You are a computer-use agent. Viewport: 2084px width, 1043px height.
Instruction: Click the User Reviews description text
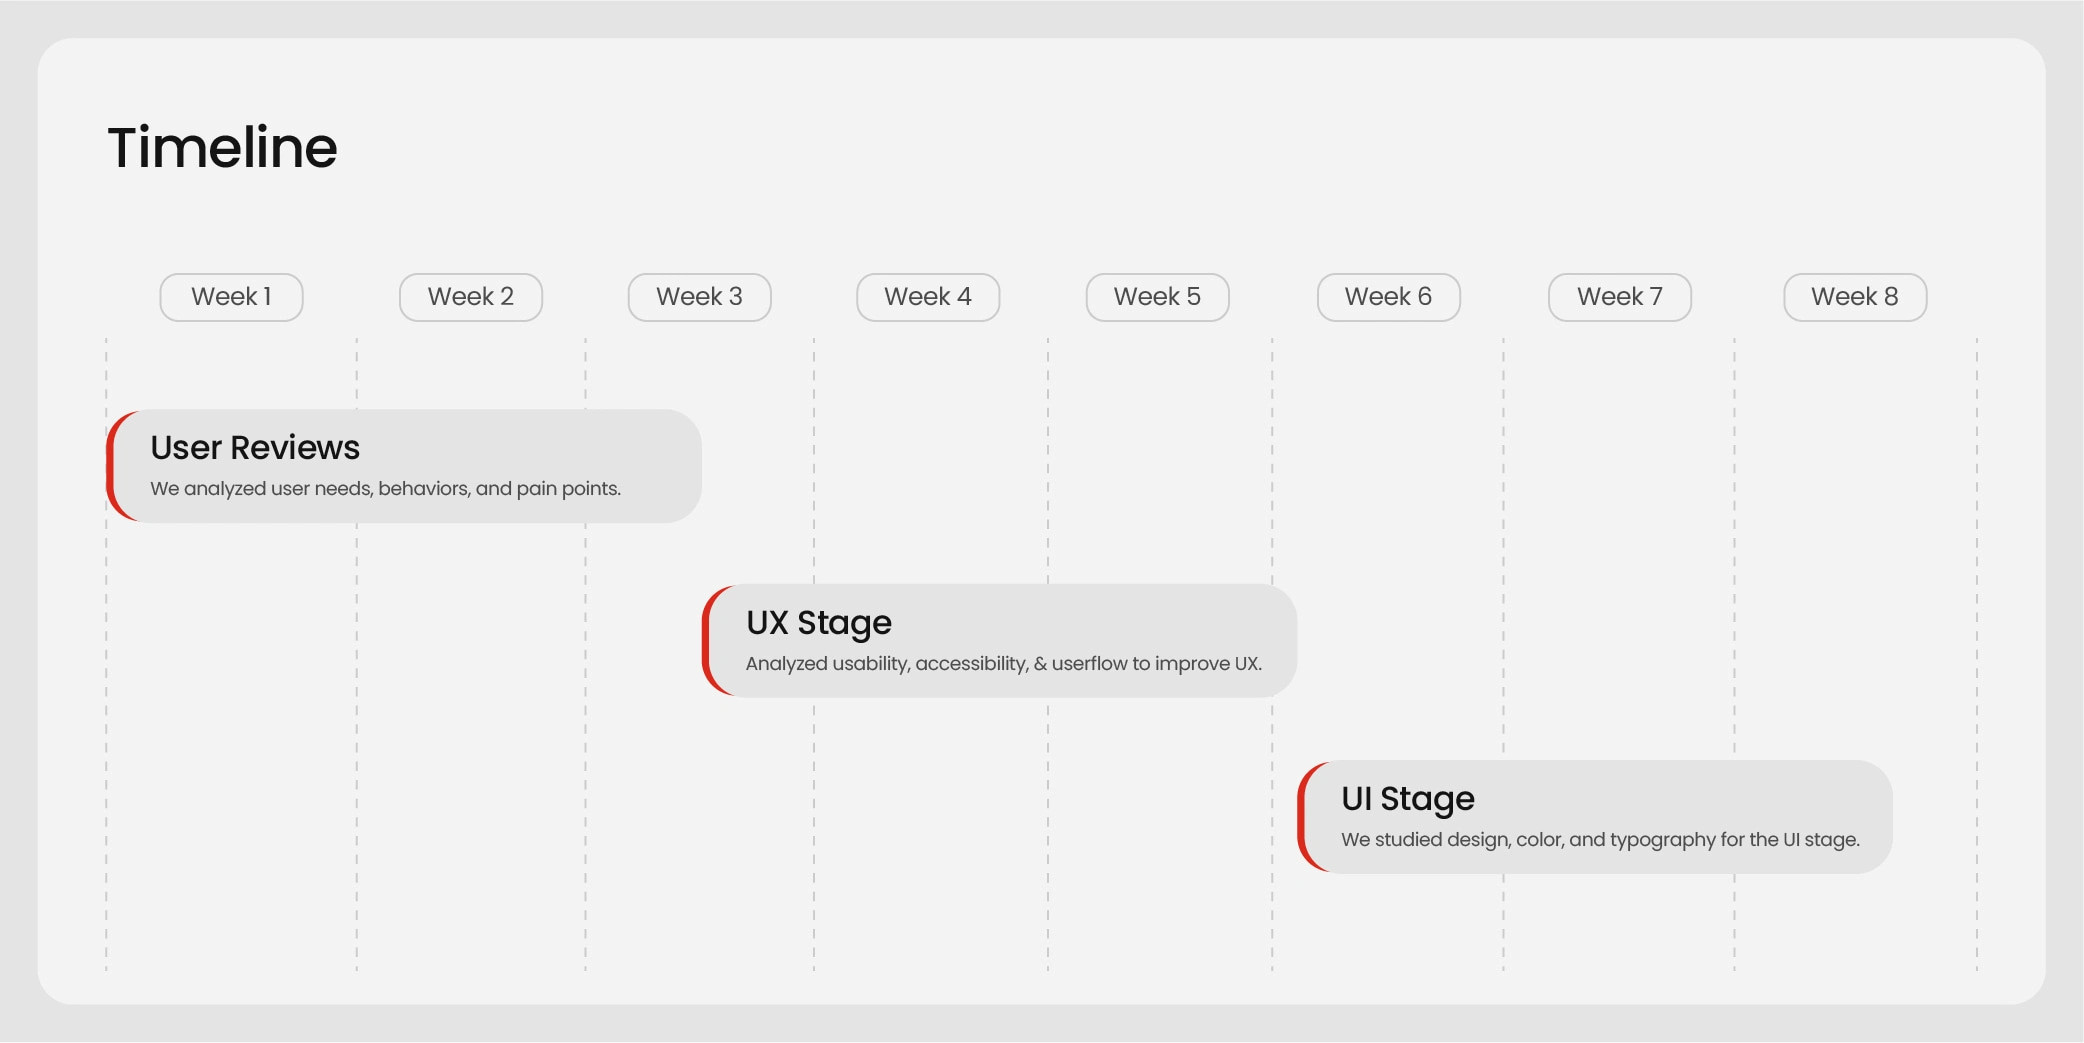click(x=385, y=489)
